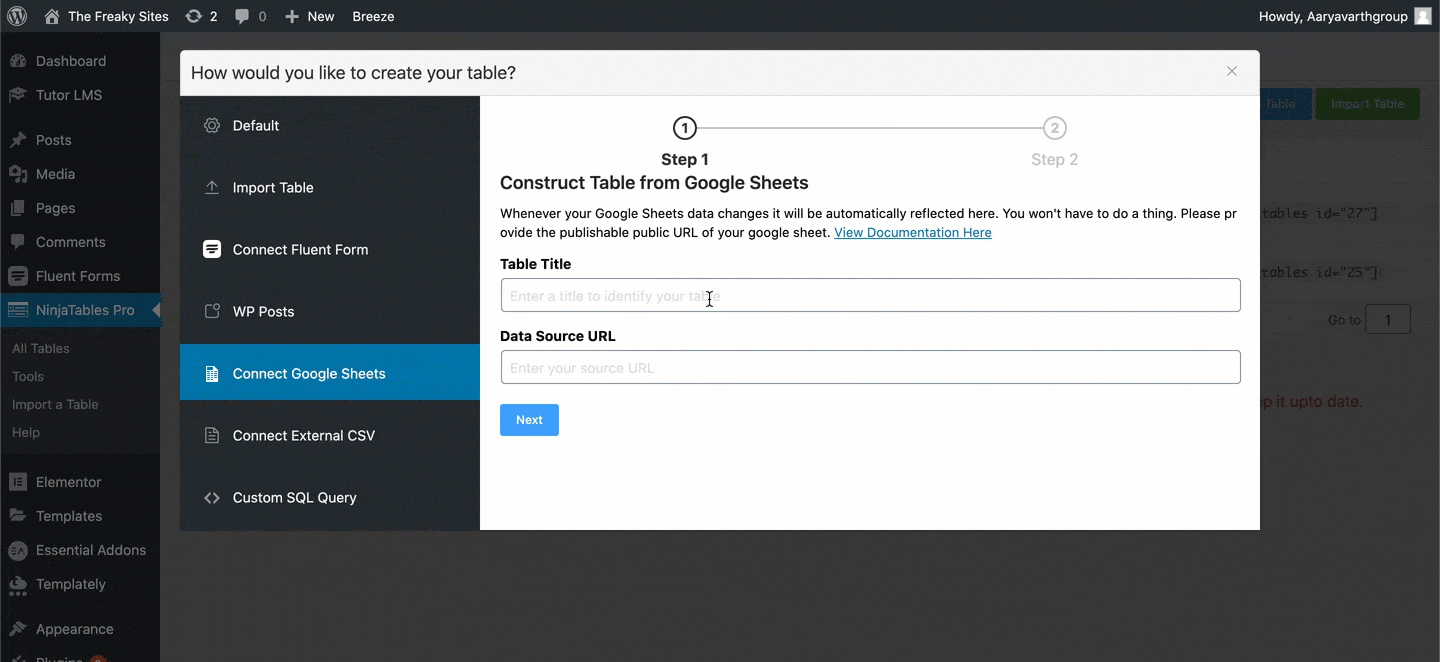Open the View Documentation Here link
Screen dimensions: 1440x662
(x=913, y=233)
